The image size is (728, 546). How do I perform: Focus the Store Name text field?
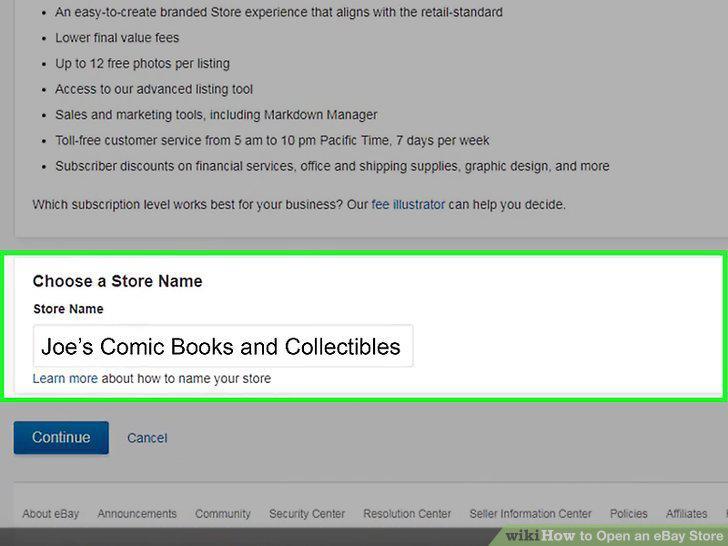(223, 346)
